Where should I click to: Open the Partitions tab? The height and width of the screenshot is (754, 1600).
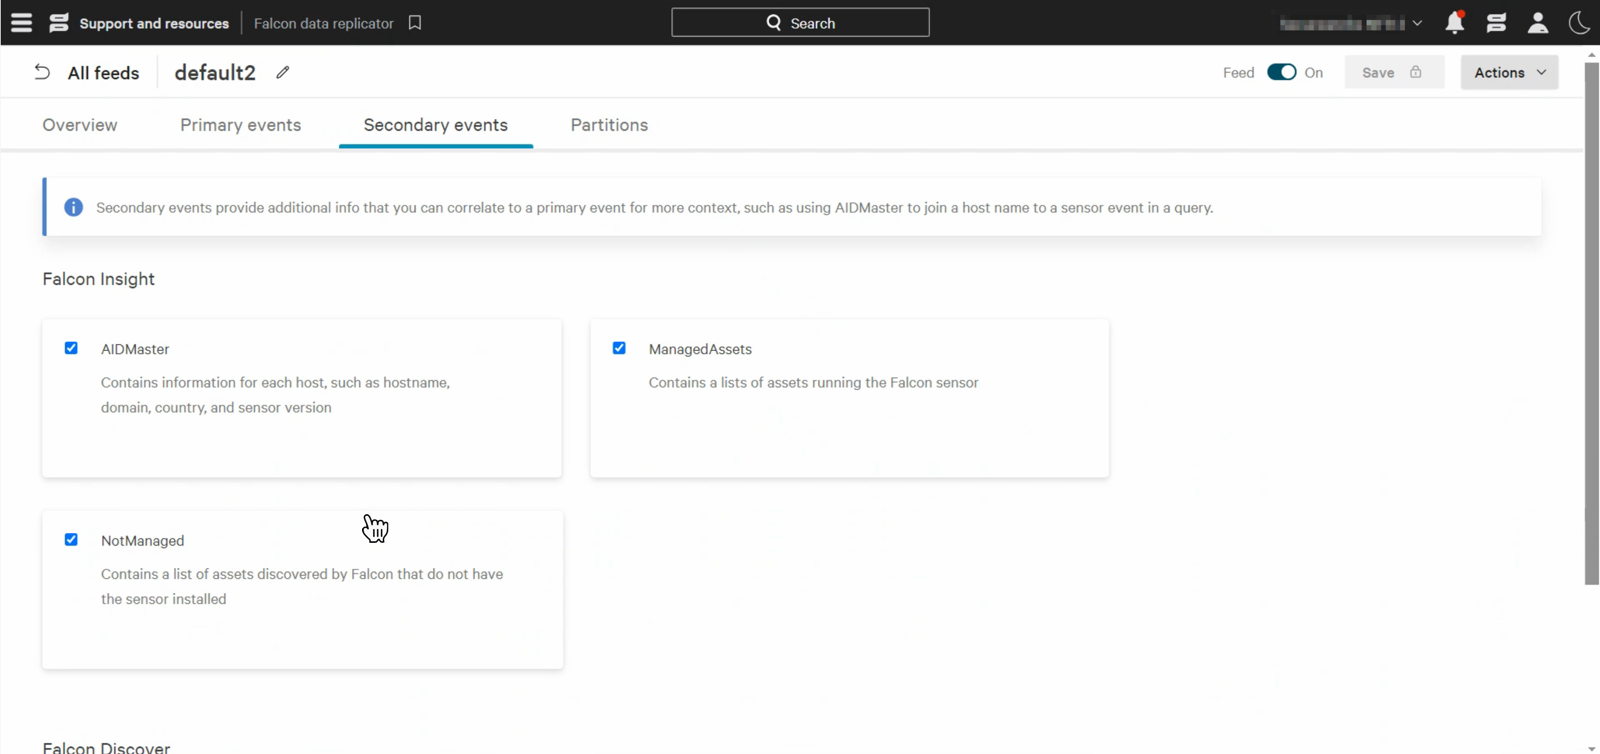pyautogui.click(x=609, y=125)
